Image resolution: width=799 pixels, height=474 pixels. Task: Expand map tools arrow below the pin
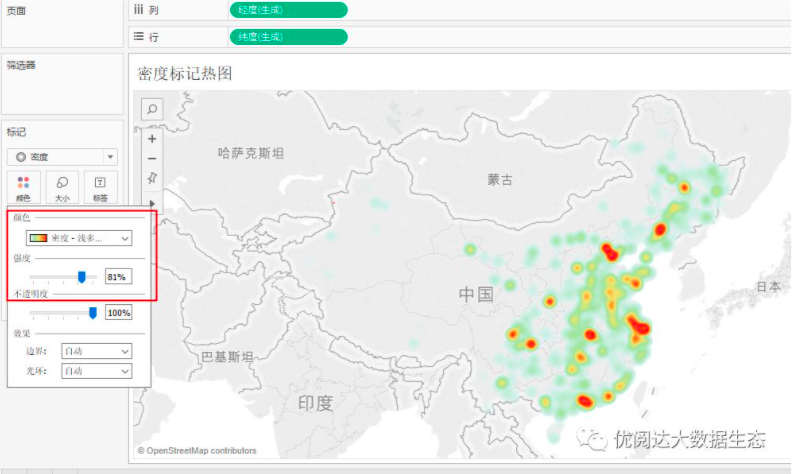[152, 202]
